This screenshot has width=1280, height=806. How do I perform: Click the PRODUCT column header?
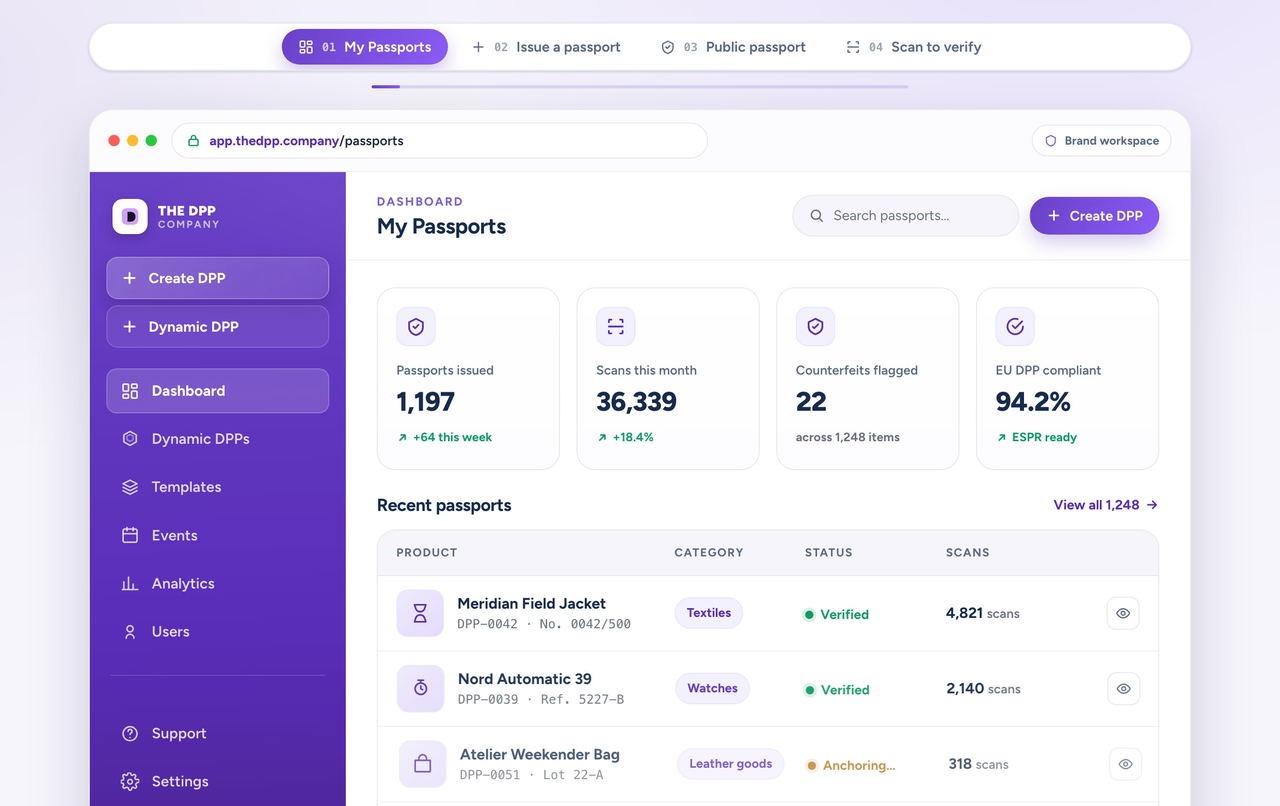pyautogui.click(x=427, y=552)
